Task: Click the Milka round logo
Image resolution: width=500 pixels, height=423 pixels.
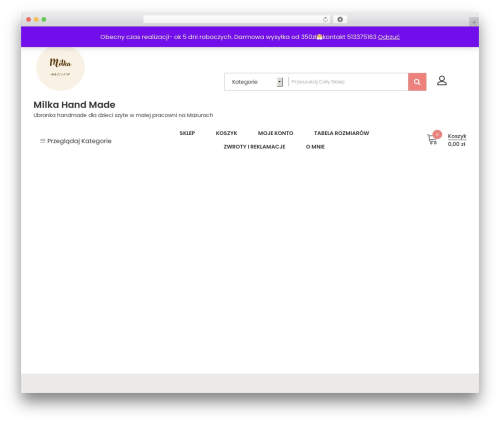Action: (x=60, y=68)
